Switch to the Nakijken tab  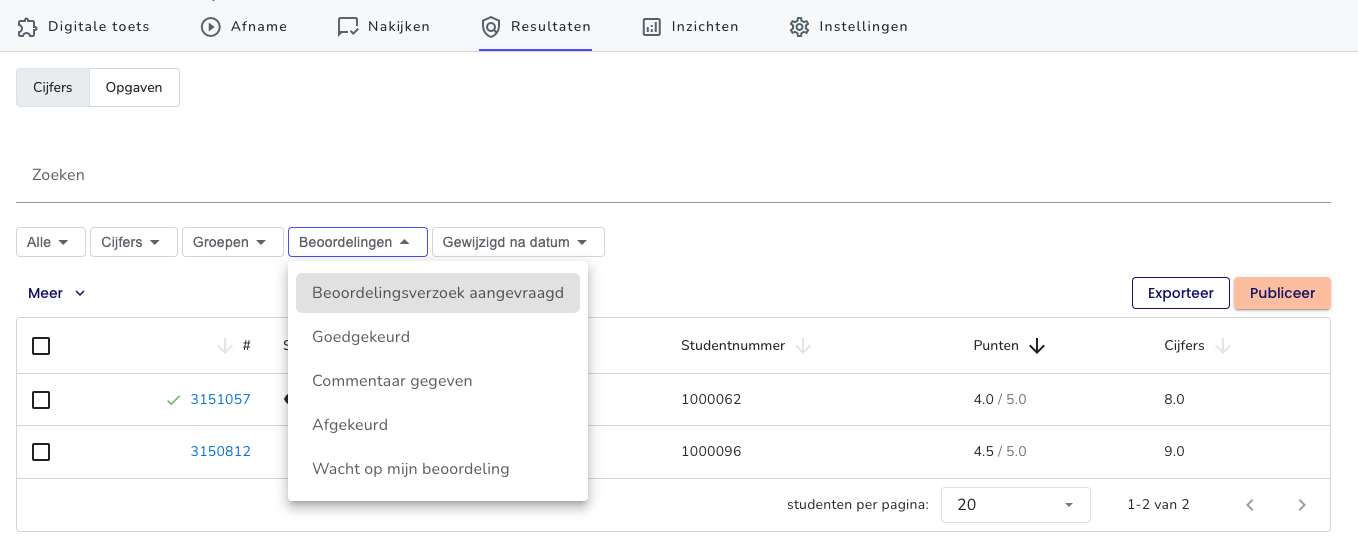click(x=384, y=27)
